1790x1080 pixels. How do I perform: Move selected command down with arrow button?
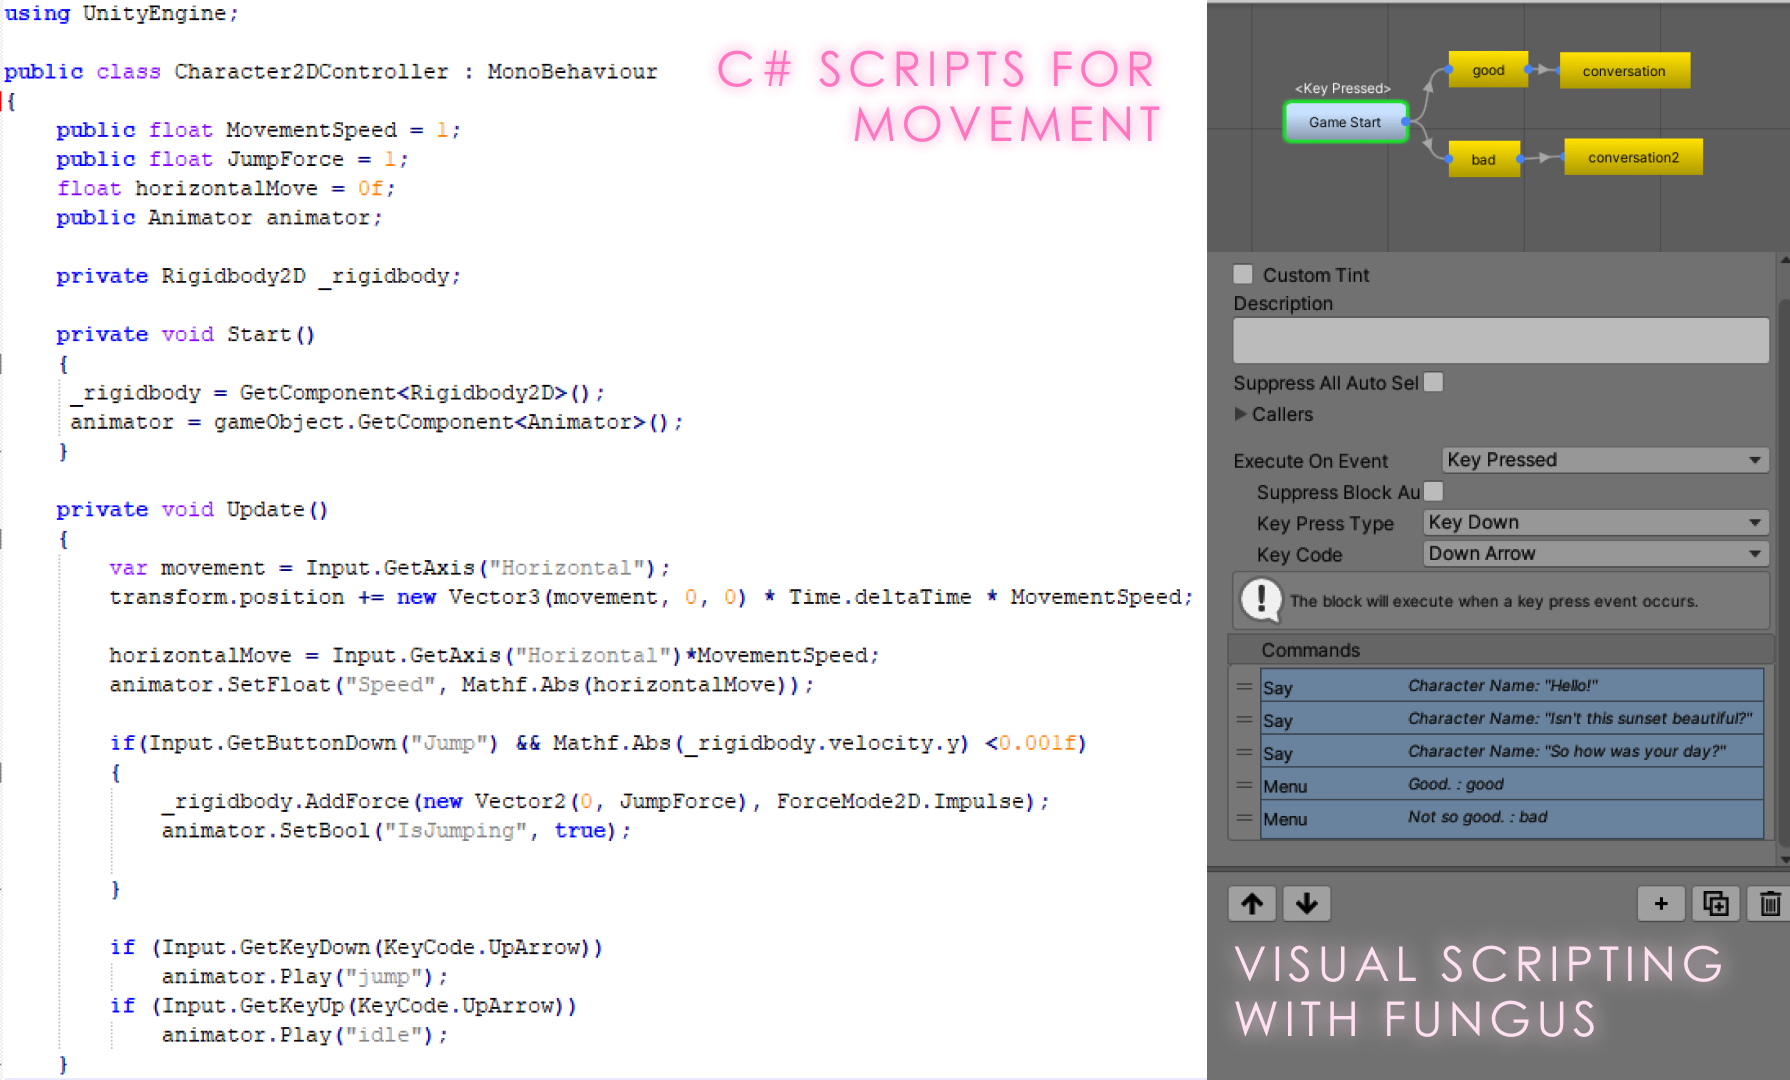pyautogui.click(x=1306, y=904)
